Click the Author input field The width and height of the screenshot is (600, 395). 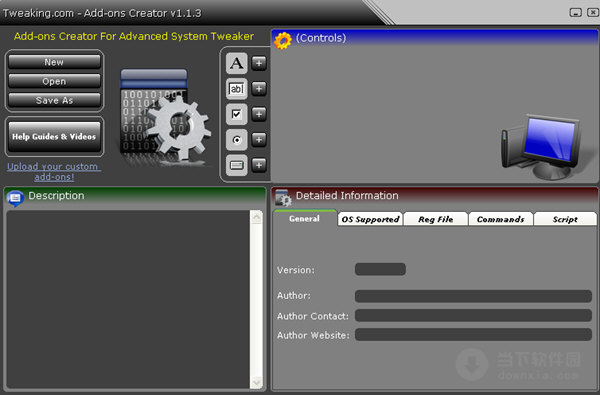point(473,296)
